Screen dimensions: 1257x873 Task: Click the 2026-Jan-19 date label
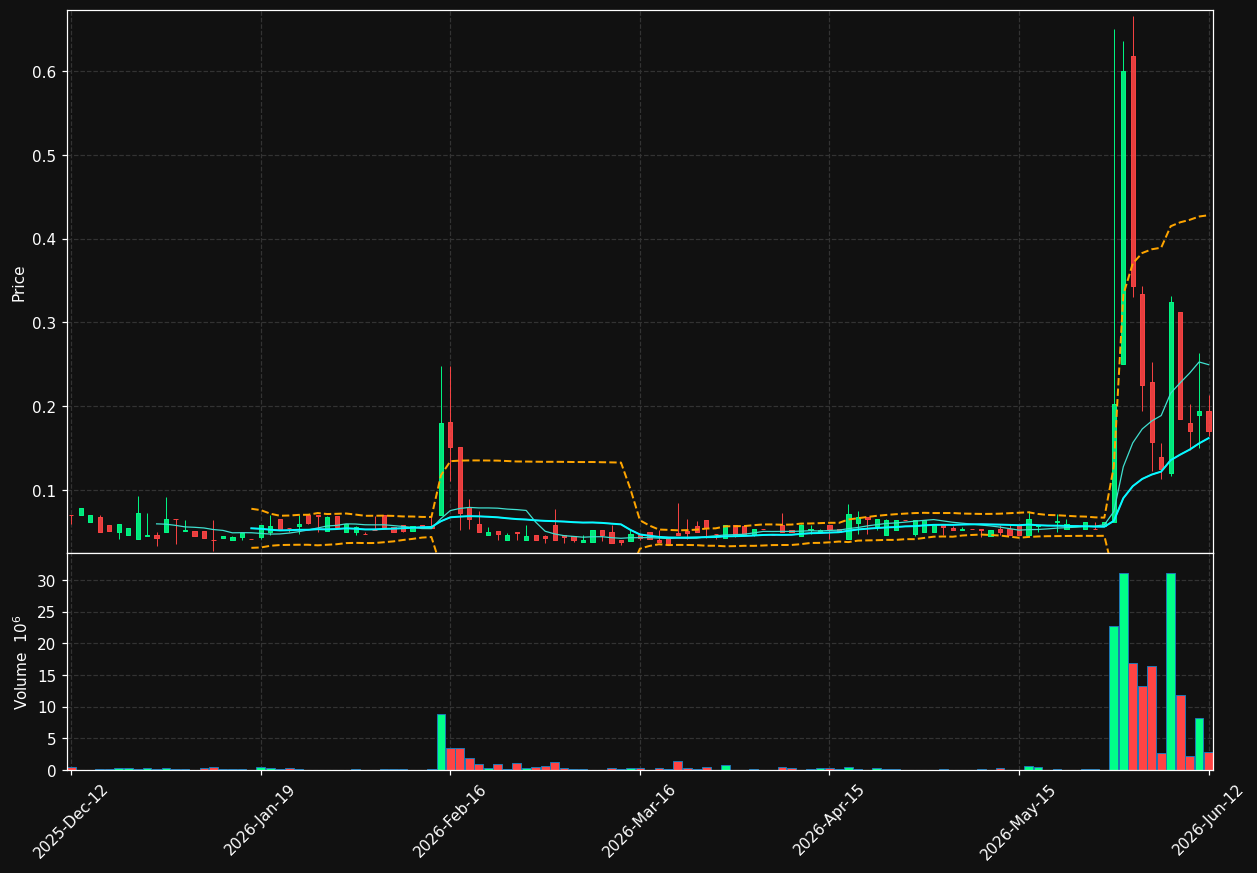pyautogui.click(x=260, y=821)
